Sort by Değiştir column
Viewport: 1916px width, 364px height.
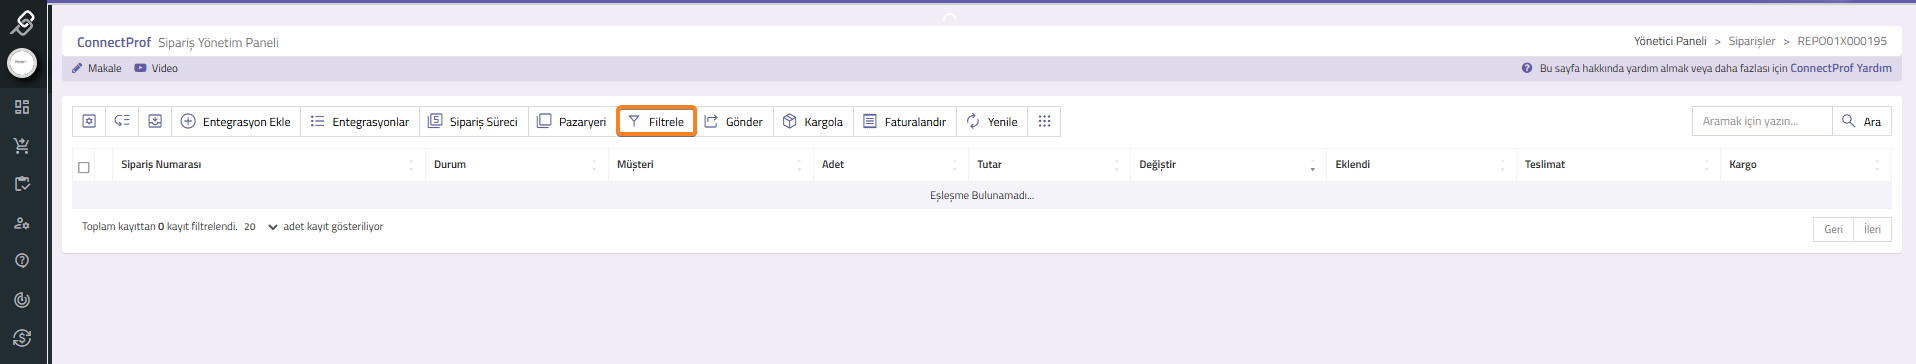coord(1228,165)
